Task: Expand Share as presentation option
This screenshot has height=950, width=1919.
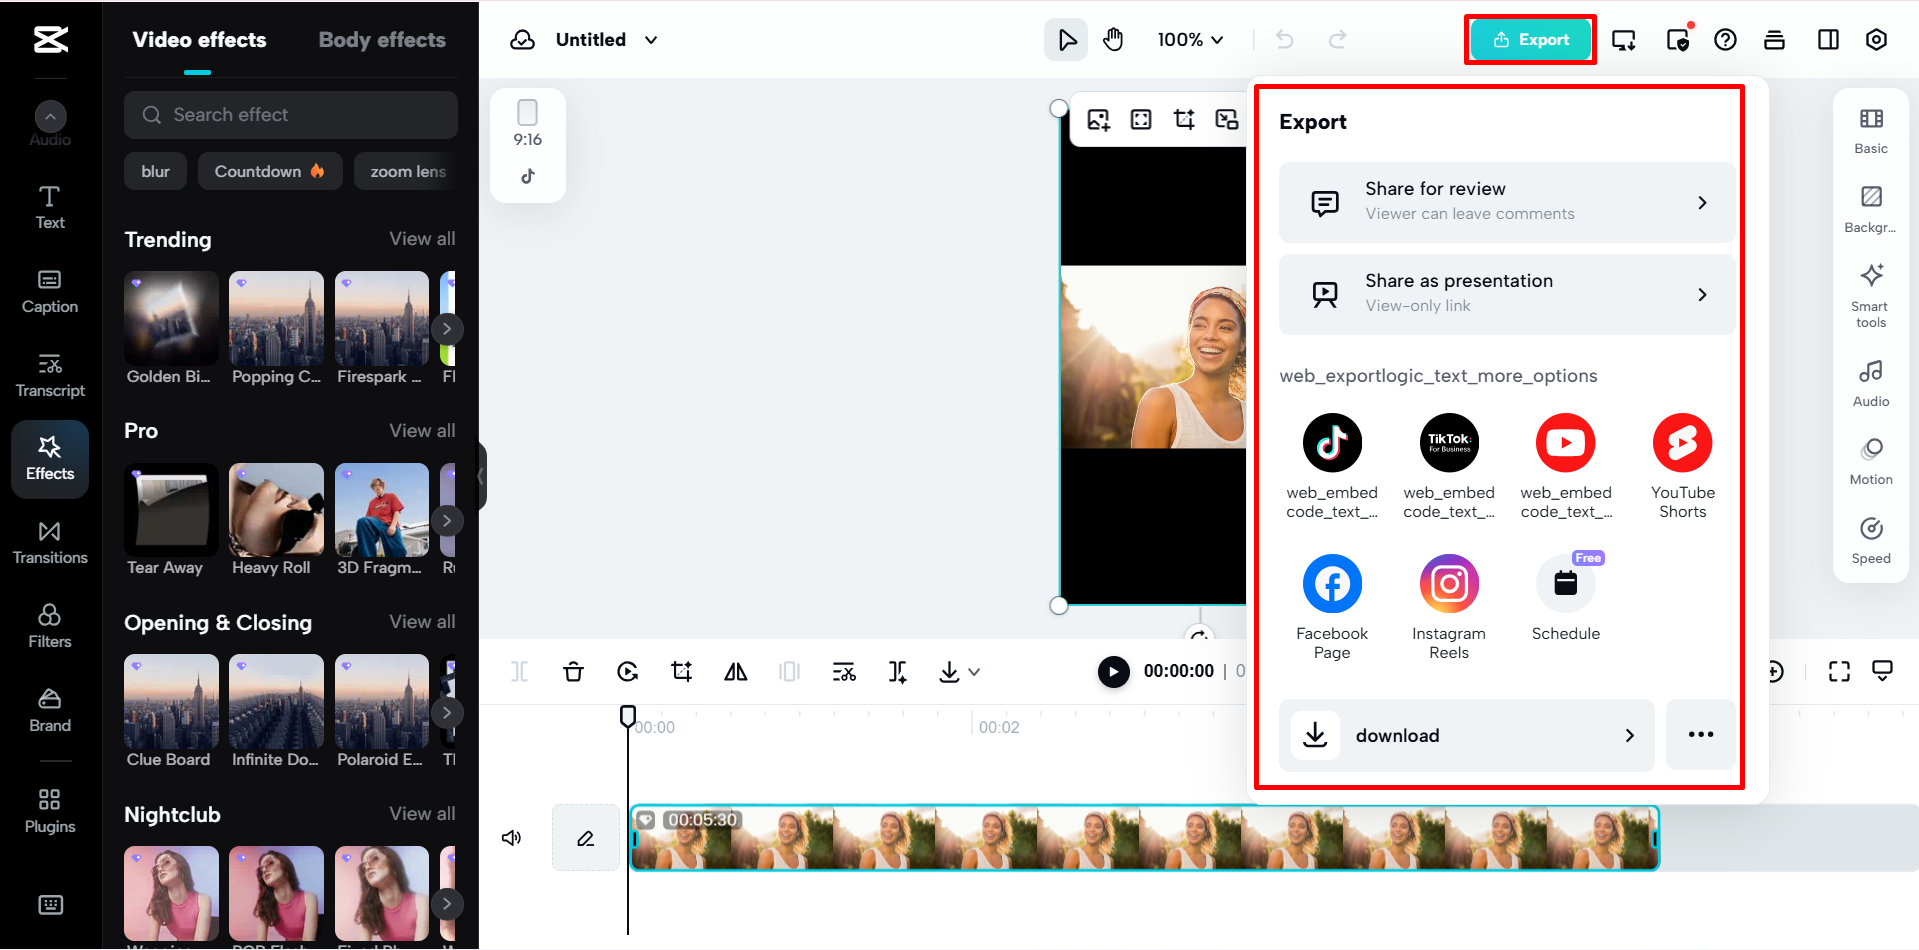Action: coord(1507,294)
